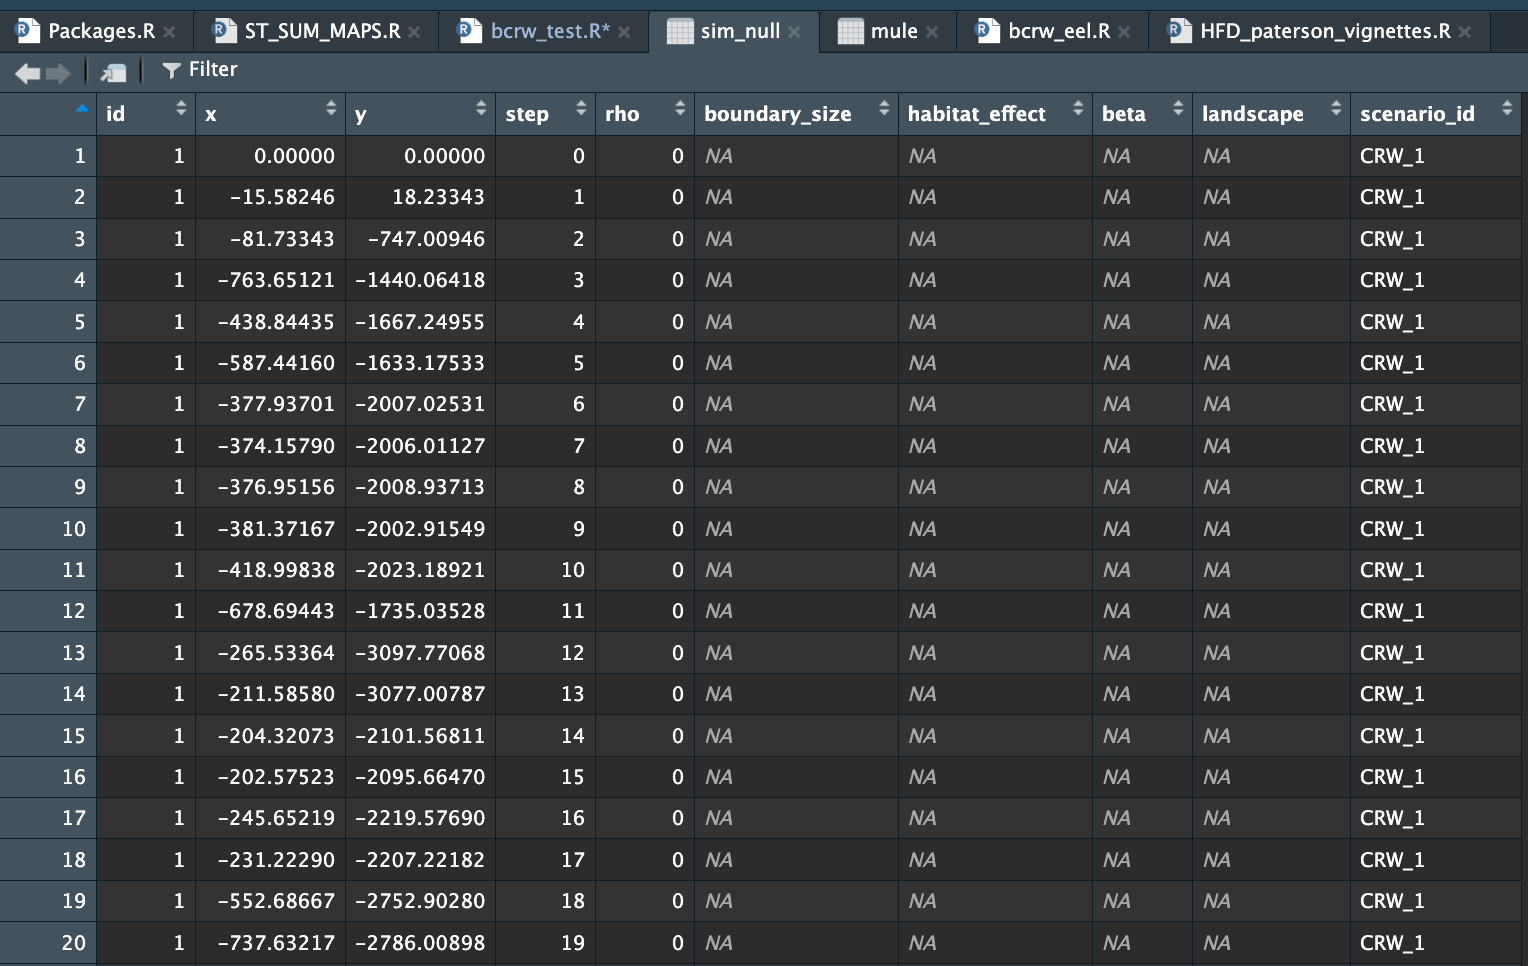The width and height of the screenshot is (1528, 966).
Task: Switch to bcrw_eel.R tab
Action: (x=1059, y=31)
